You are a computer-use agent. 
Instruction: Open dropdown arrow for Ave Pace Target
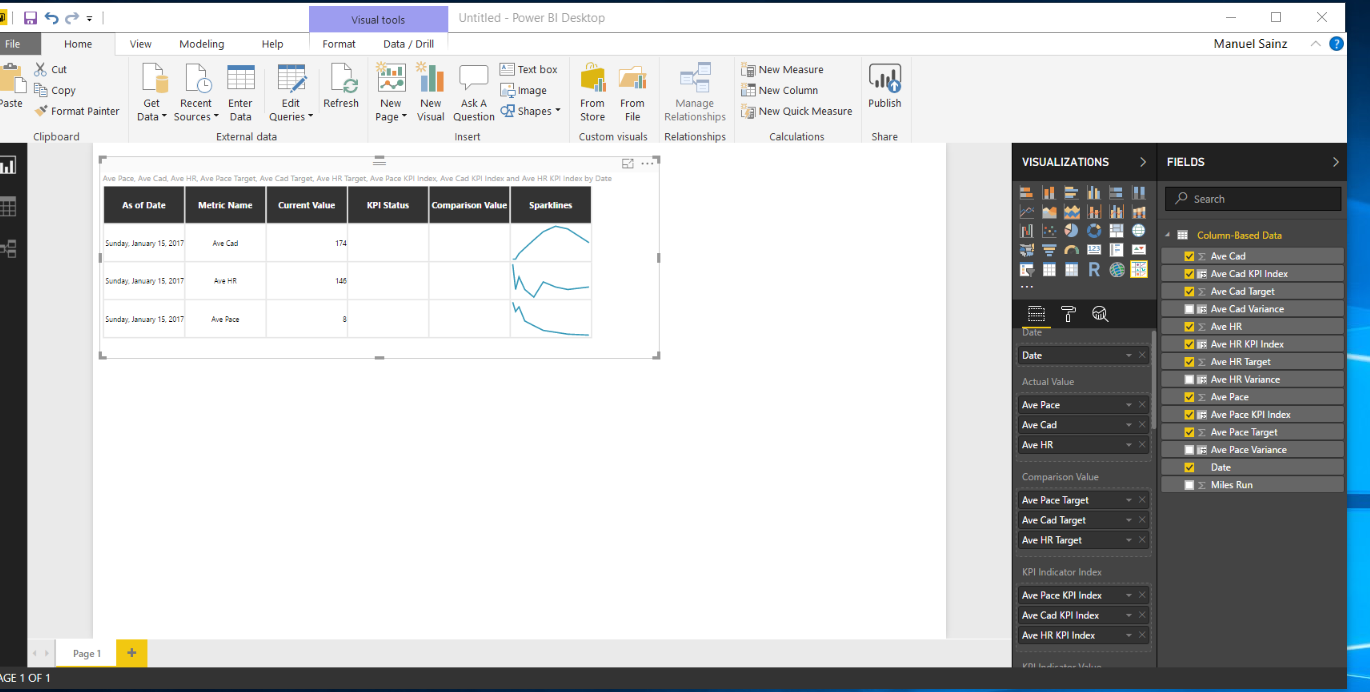pyautogui.click(x=1129, y=500)
